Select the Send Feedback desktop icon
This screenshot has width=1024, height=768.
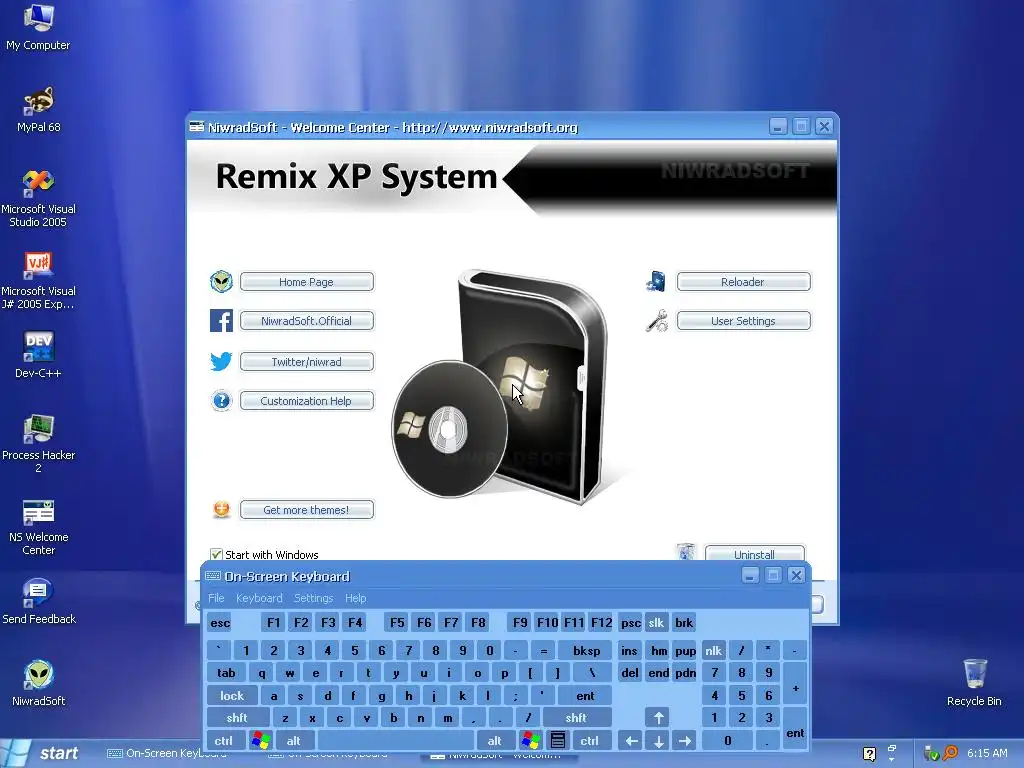tap(39, 601)
